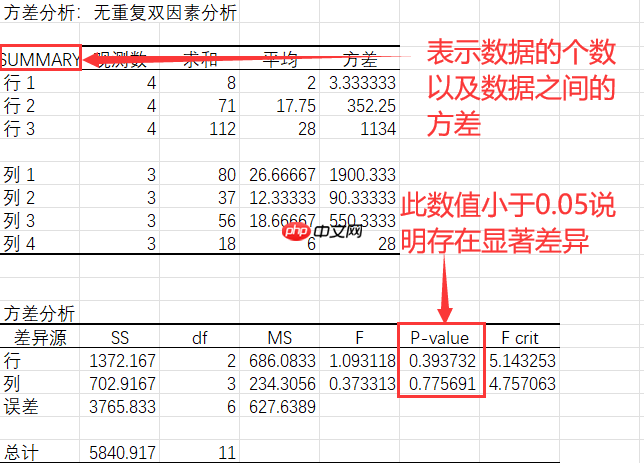Click F crit value 4.757063
Image resolution: width=644 pixels, height=463 pixels.
point(522,384)
